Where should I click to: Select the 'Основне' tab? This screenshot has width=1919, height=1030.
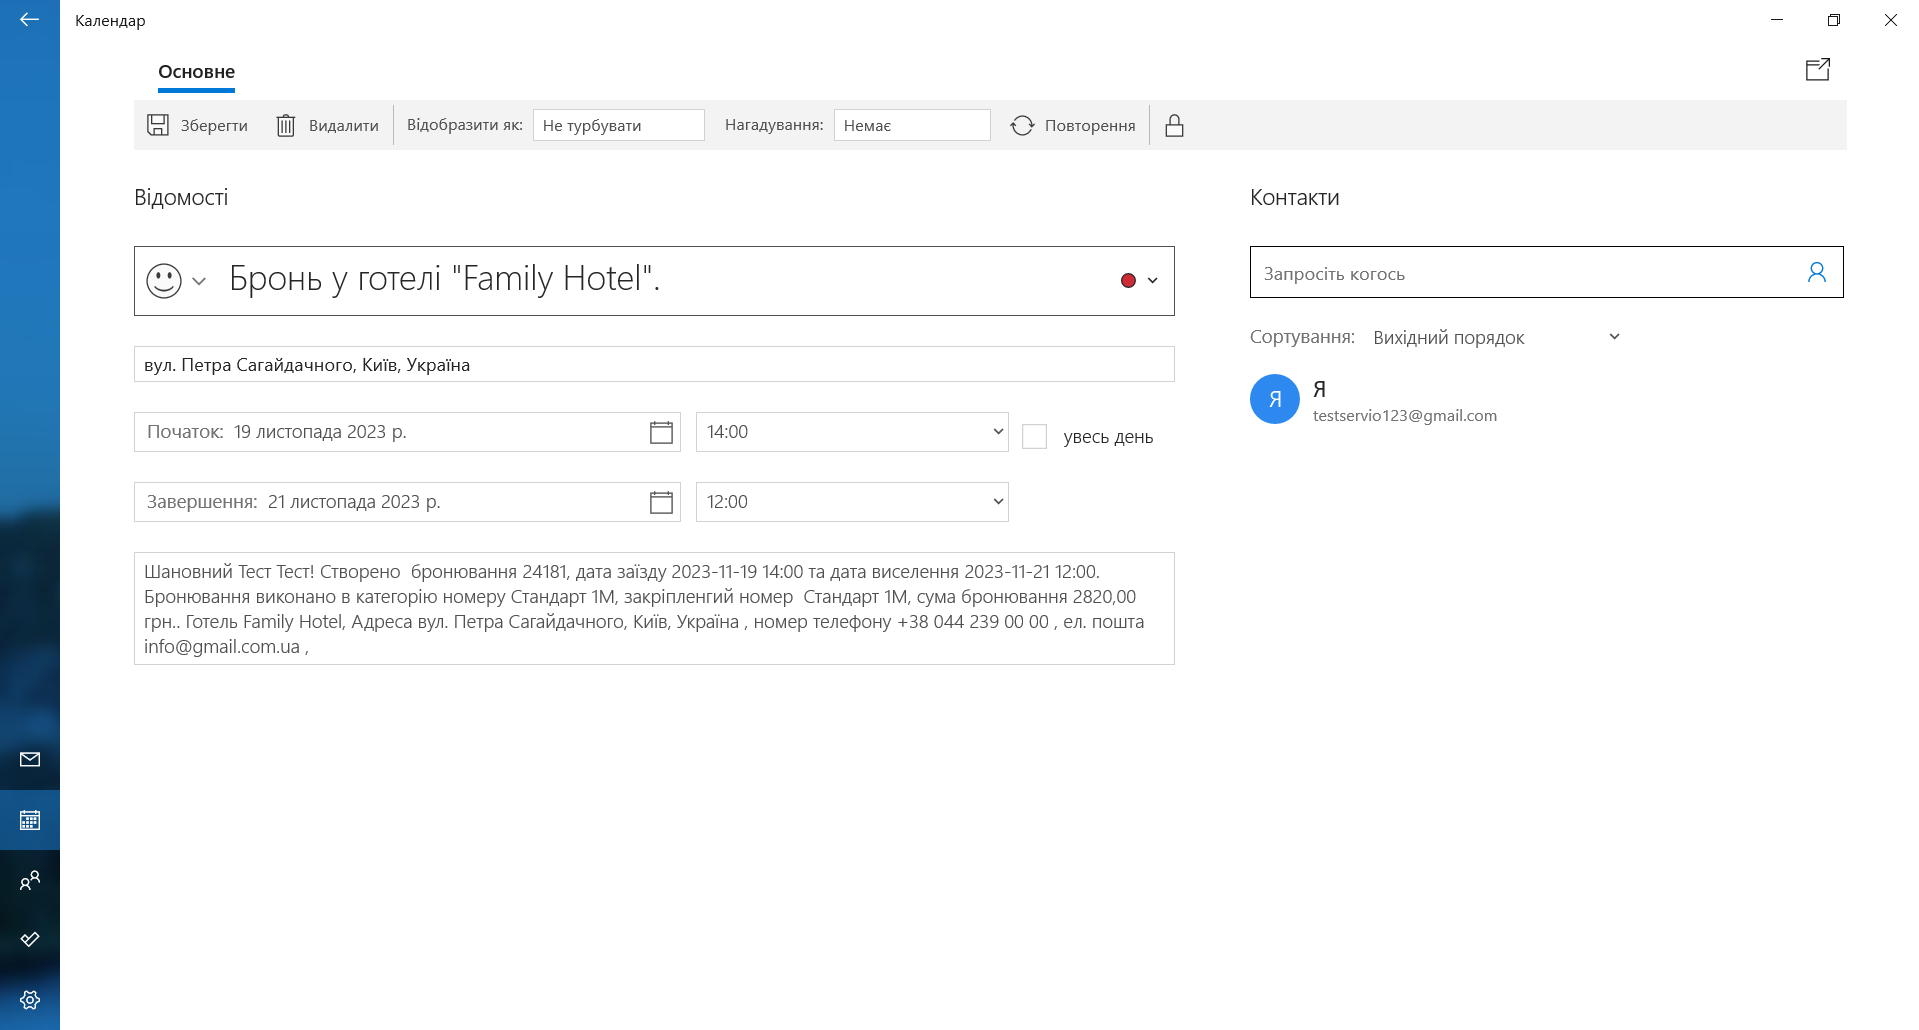pyautogui.click(x=196, y=72)
